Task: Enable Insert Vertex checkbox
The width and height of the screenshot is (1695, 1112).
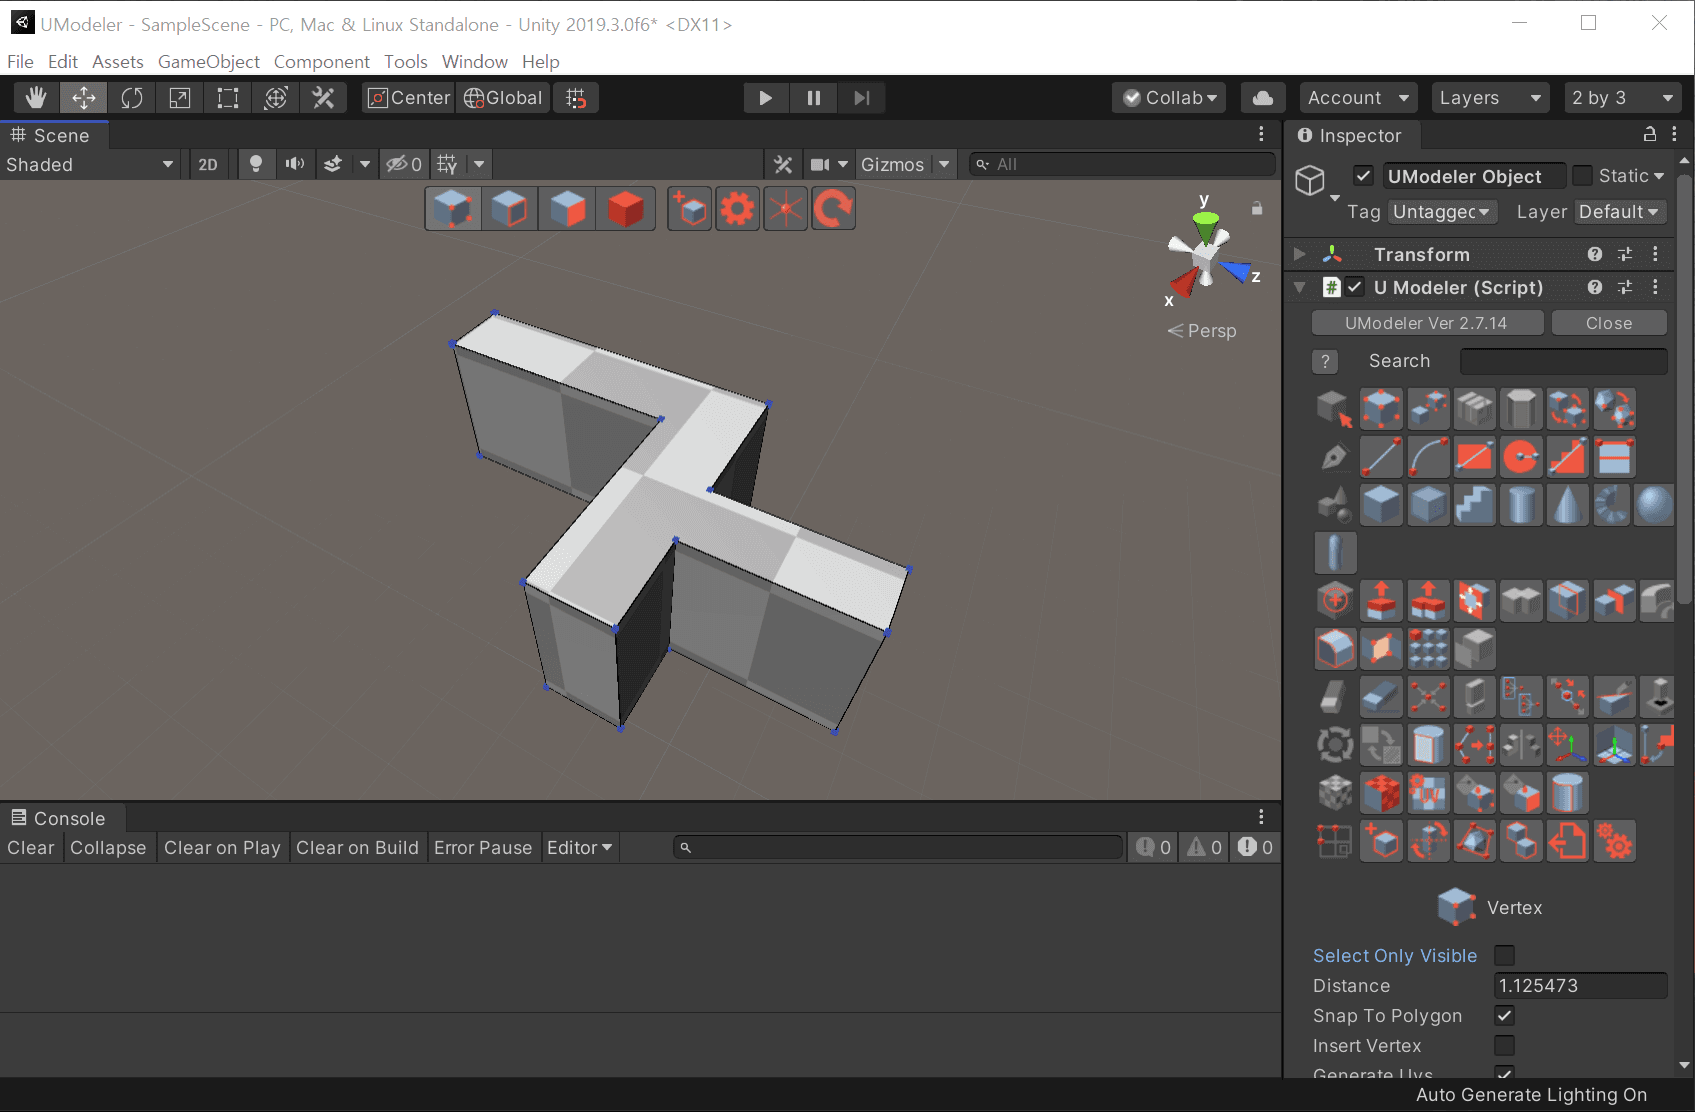Action: [x=1504, y=1045]
